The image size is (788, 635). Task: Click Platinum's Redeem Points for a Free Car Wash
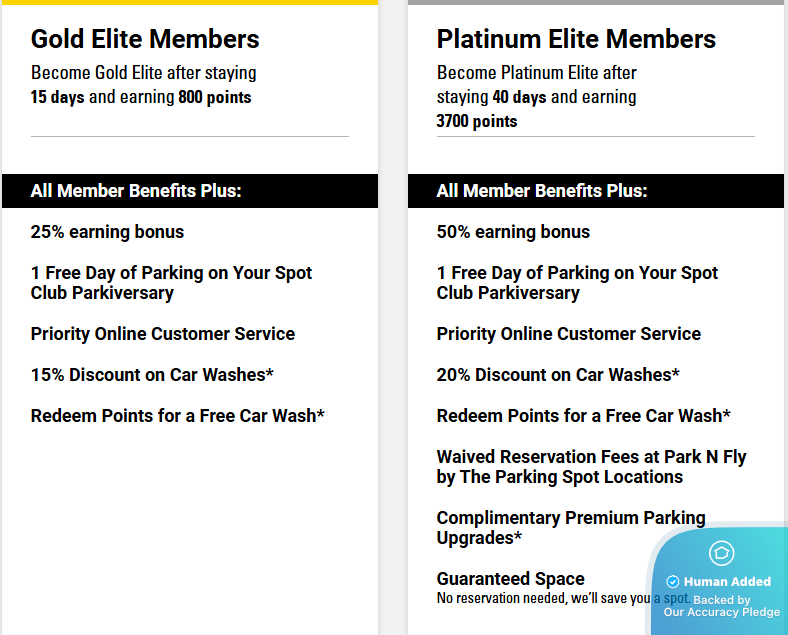point(583,416)
